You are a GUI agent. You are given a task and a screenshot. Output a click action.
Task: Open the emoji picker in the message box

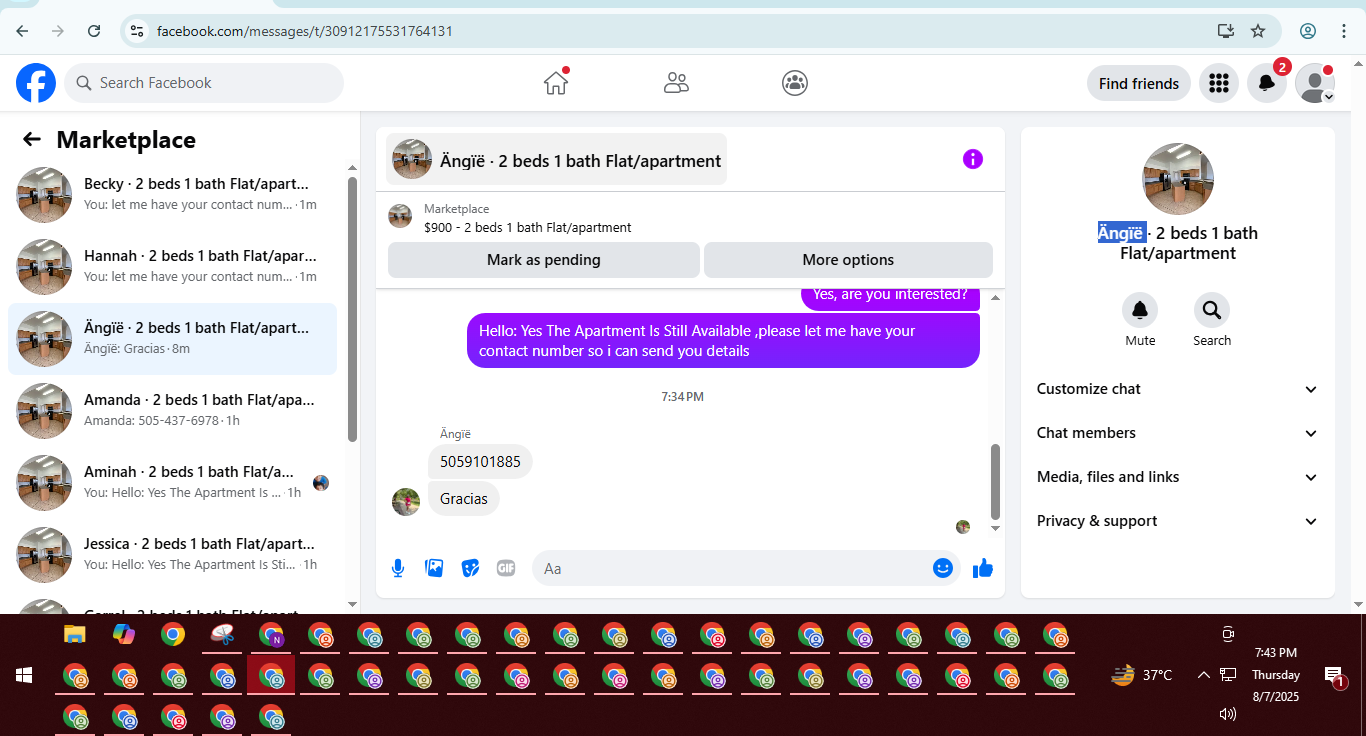click(943, 568)
